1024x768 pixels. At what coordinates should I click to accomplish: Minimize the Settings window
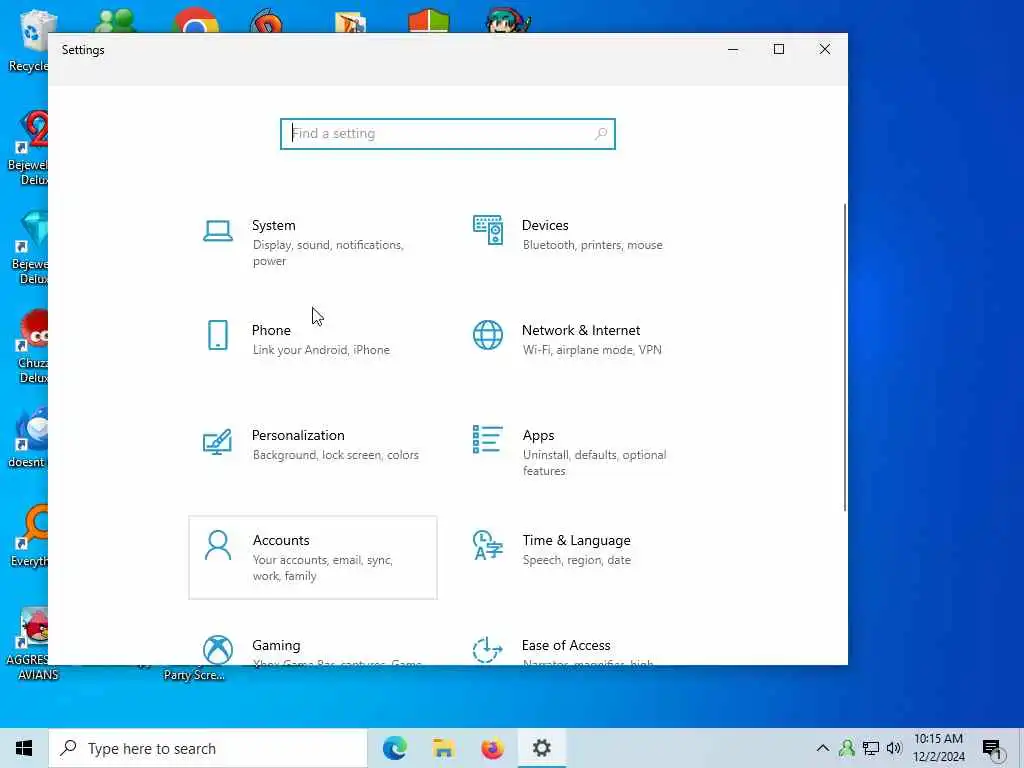pyautogui.click(x=733, y=50)
